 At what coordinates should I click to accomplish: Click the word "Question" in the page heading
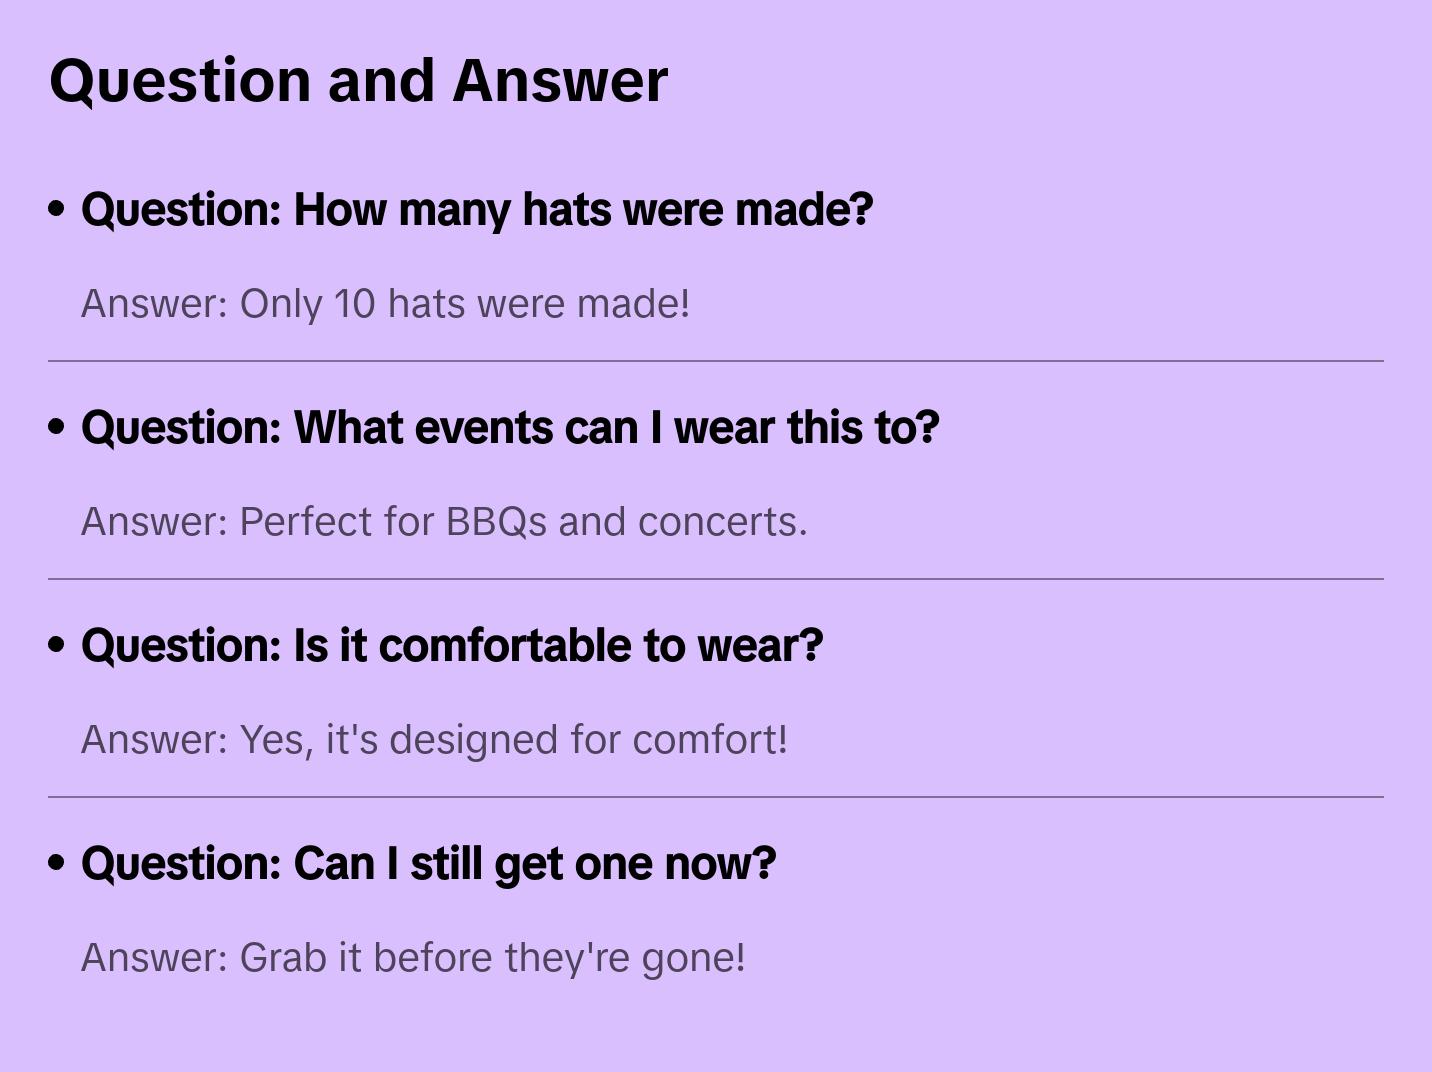tap(180, 80)
